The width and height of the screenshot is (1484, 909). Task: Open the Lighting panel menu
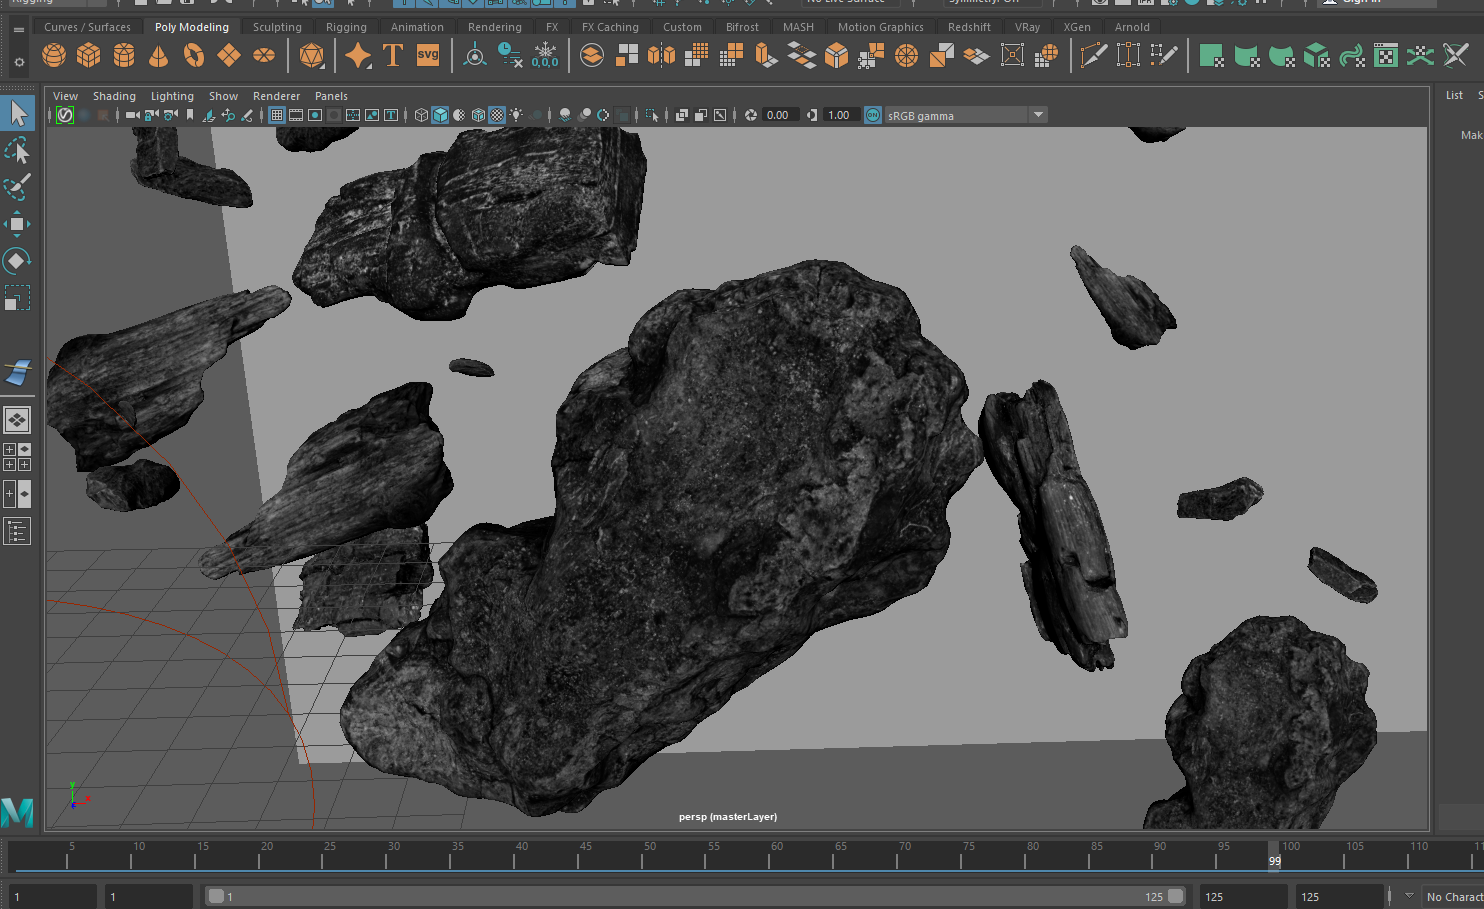tap(172, 96)
